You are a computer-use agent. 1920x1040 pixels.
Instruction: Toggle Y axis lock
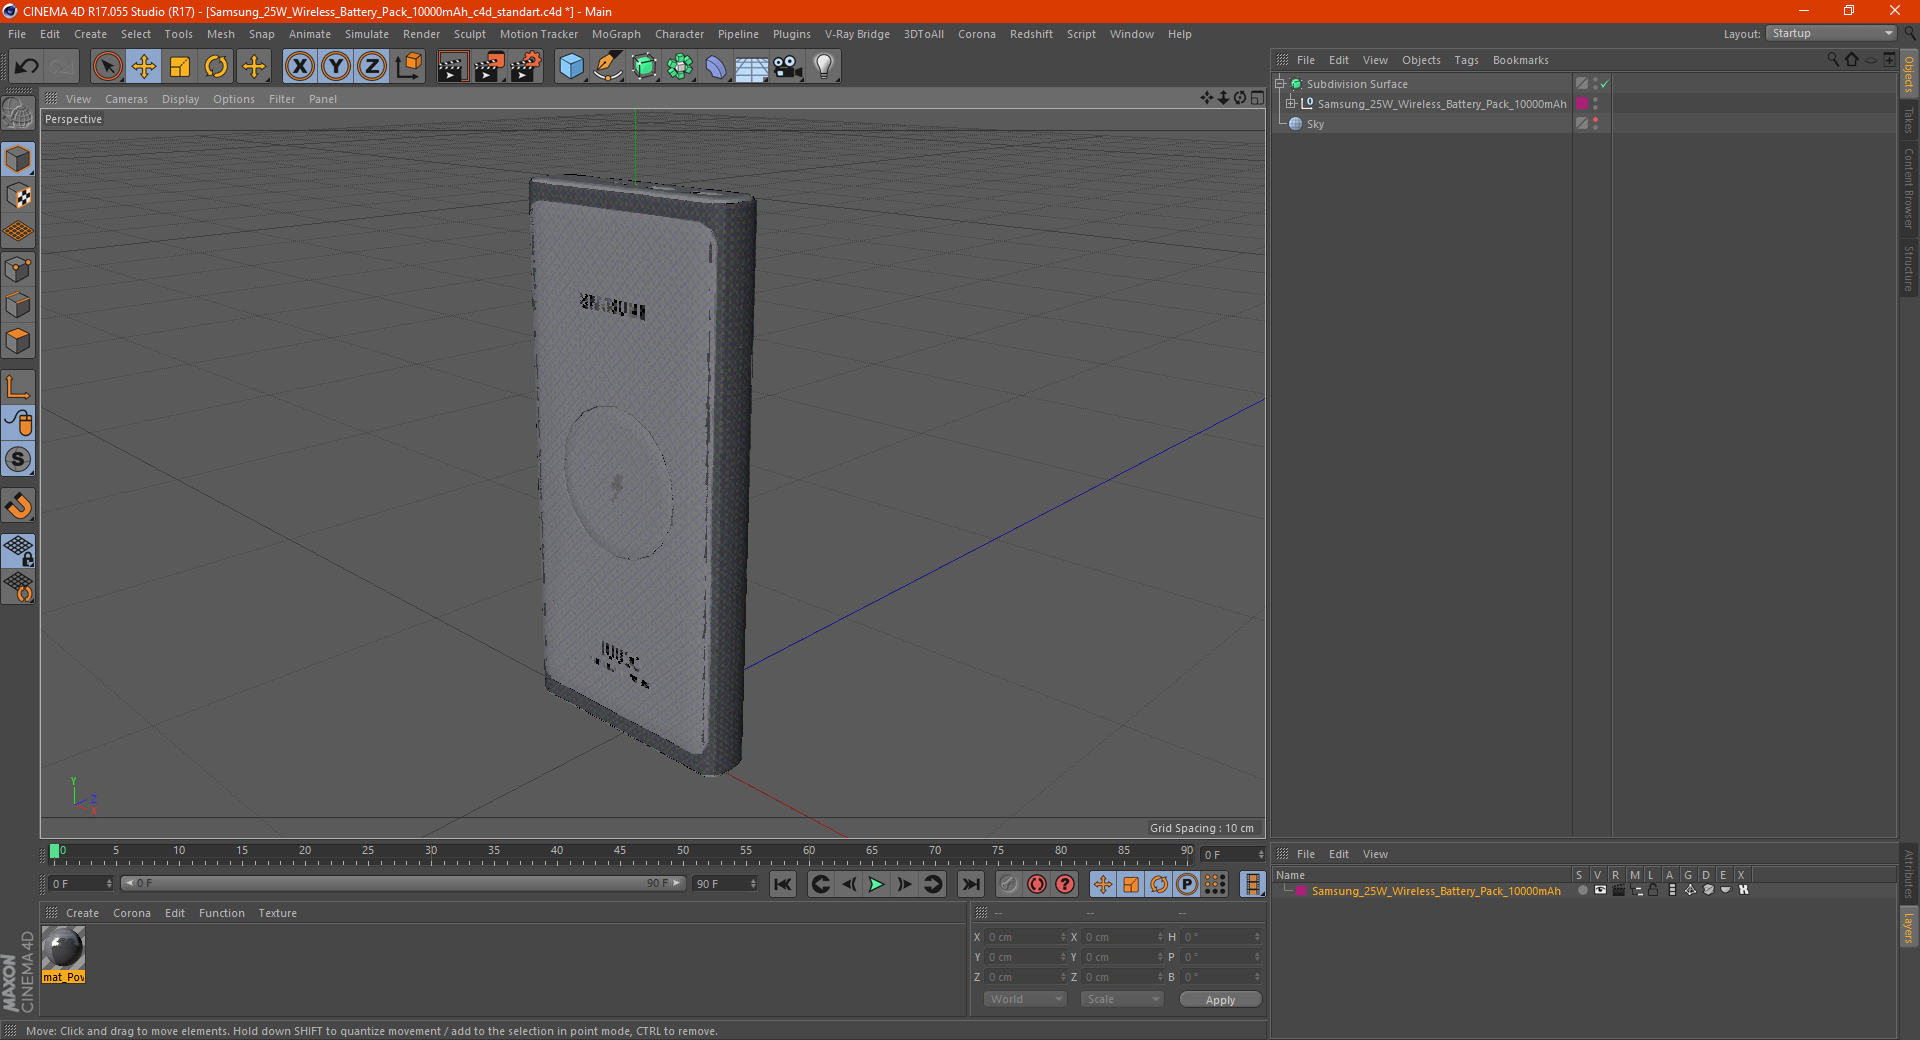336,67
